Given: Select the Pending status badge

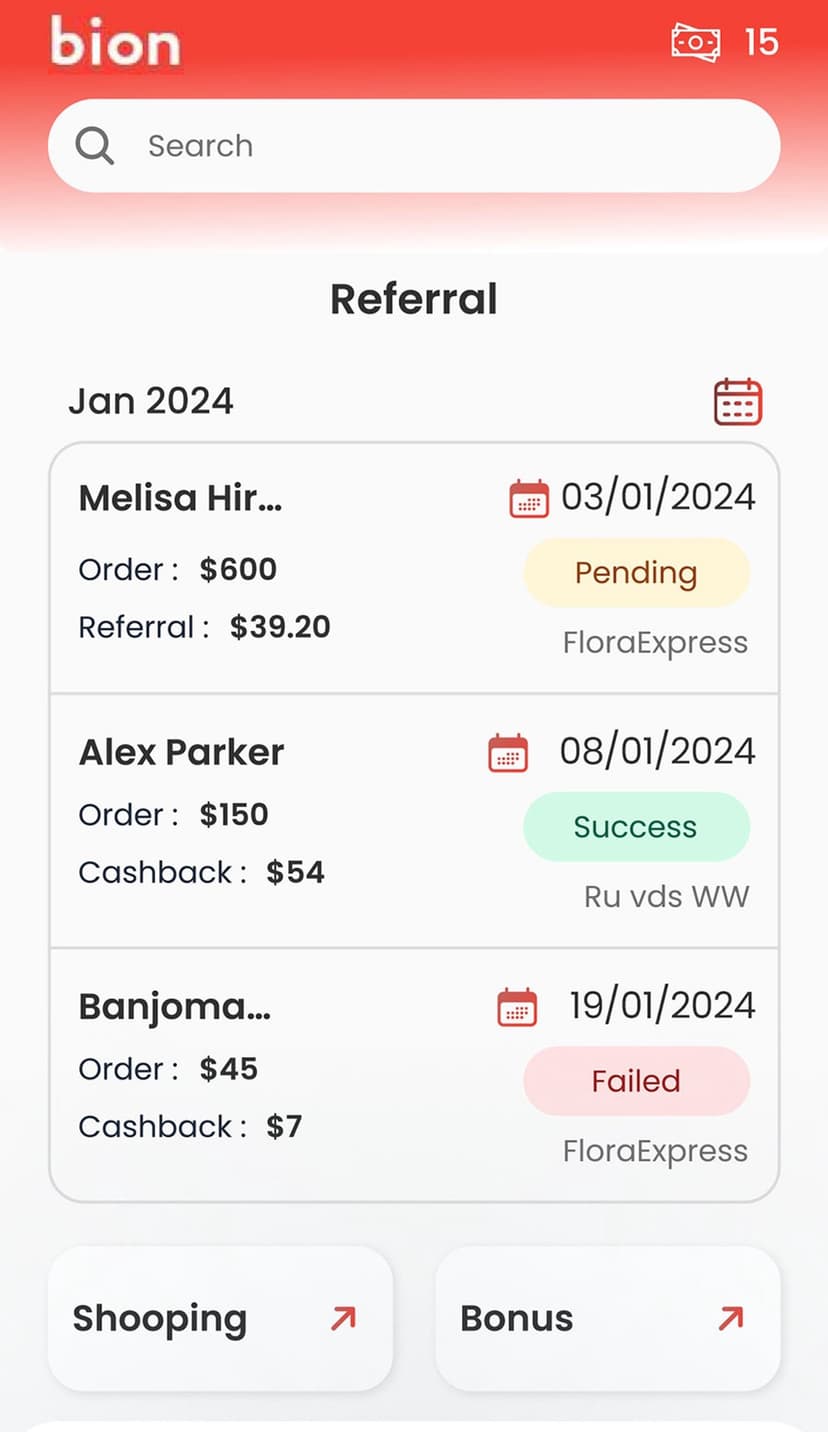Looking at the screenshot, I should (636, 573).
